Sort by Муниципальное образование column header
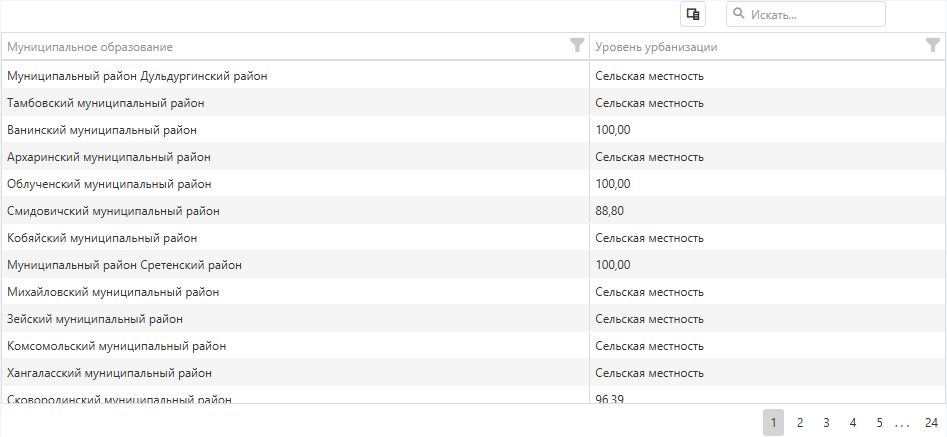 pyautogui.click(x=90, y=47)
